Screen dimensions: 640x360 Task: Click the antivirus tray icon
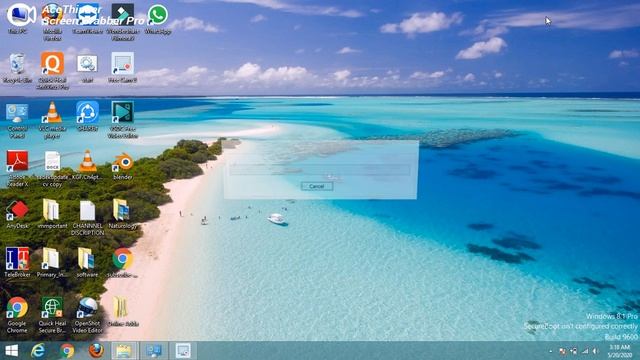[573, 351]
